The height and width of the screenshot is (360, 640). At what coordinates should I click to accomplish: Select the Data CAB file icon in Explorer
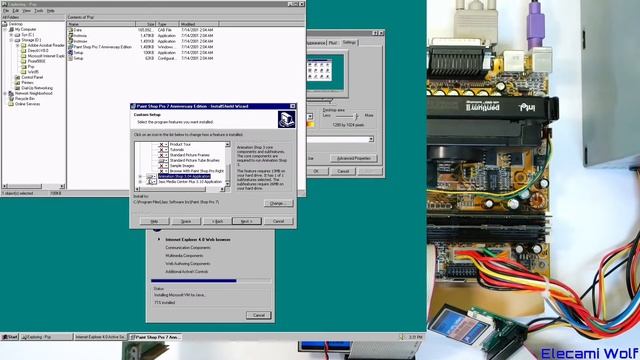pos(71,30)
